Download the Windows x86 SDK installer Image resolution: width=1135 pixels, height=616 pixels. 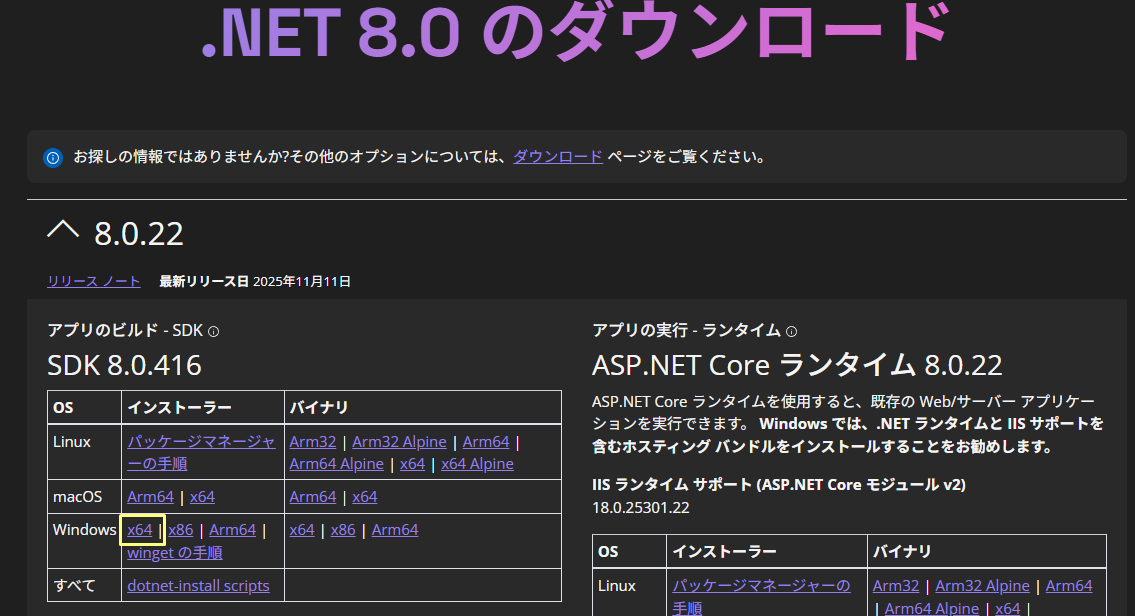(x=181, y=530)
